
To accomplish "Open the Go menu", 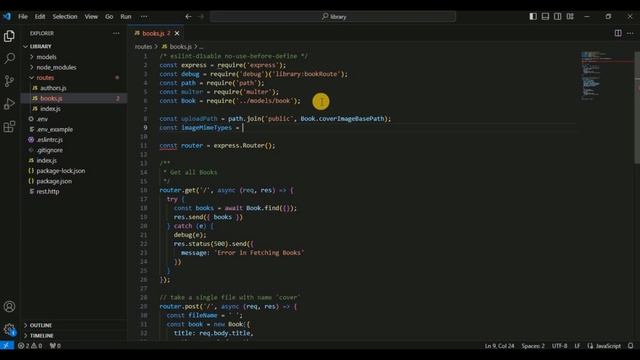I will [109, 16].
